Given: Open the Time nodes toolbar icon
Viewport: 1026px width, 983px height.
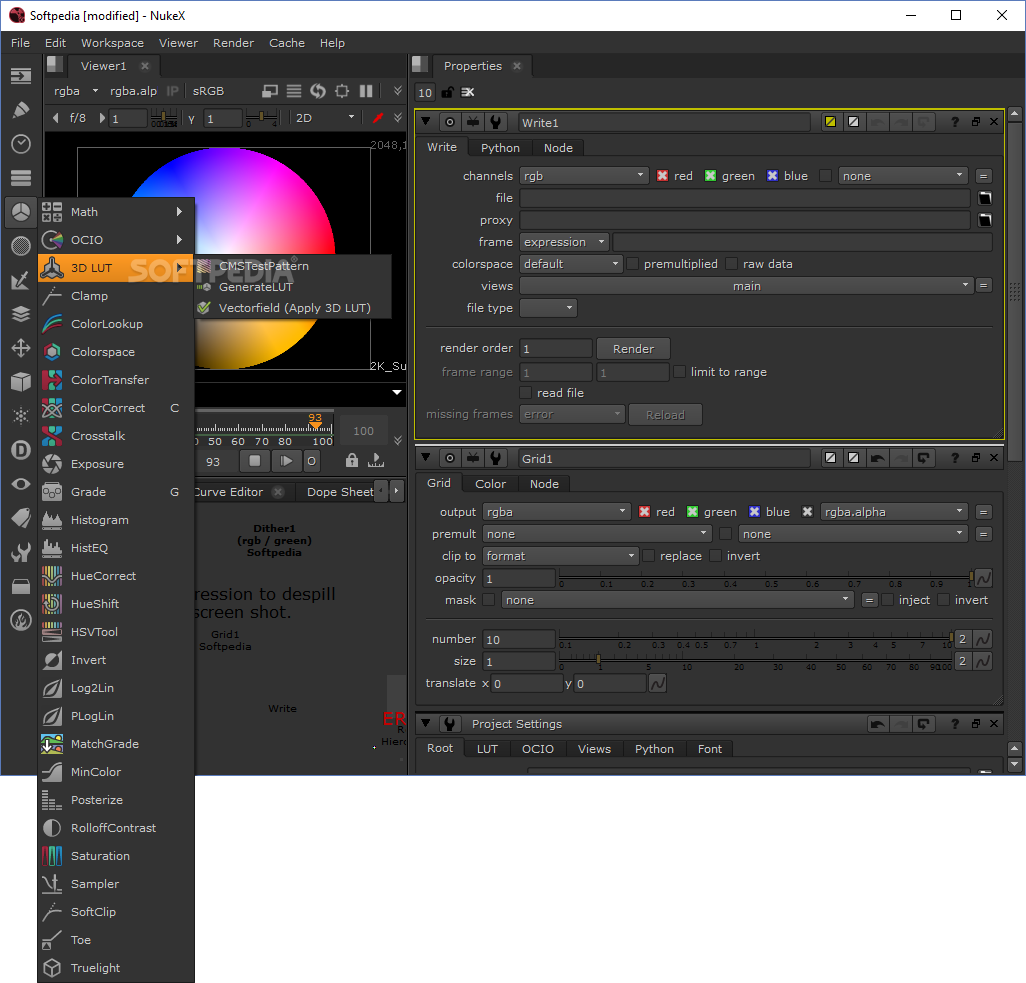Looking at the screenshot, I should click(x=21, y=144).
